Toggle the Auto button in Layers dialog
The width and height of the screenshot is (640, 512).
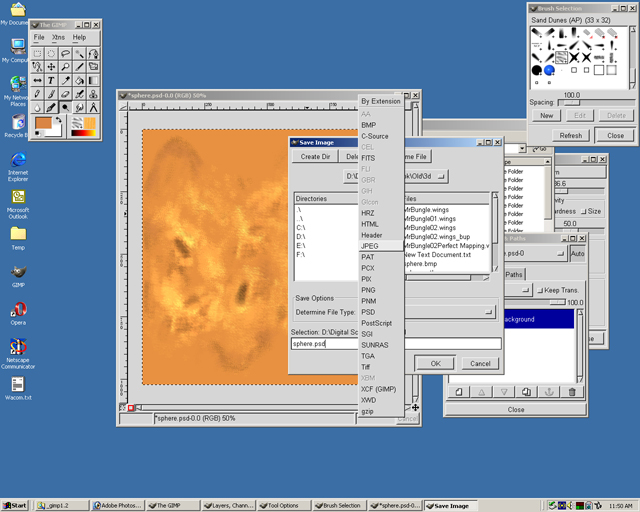coord(577,254)
